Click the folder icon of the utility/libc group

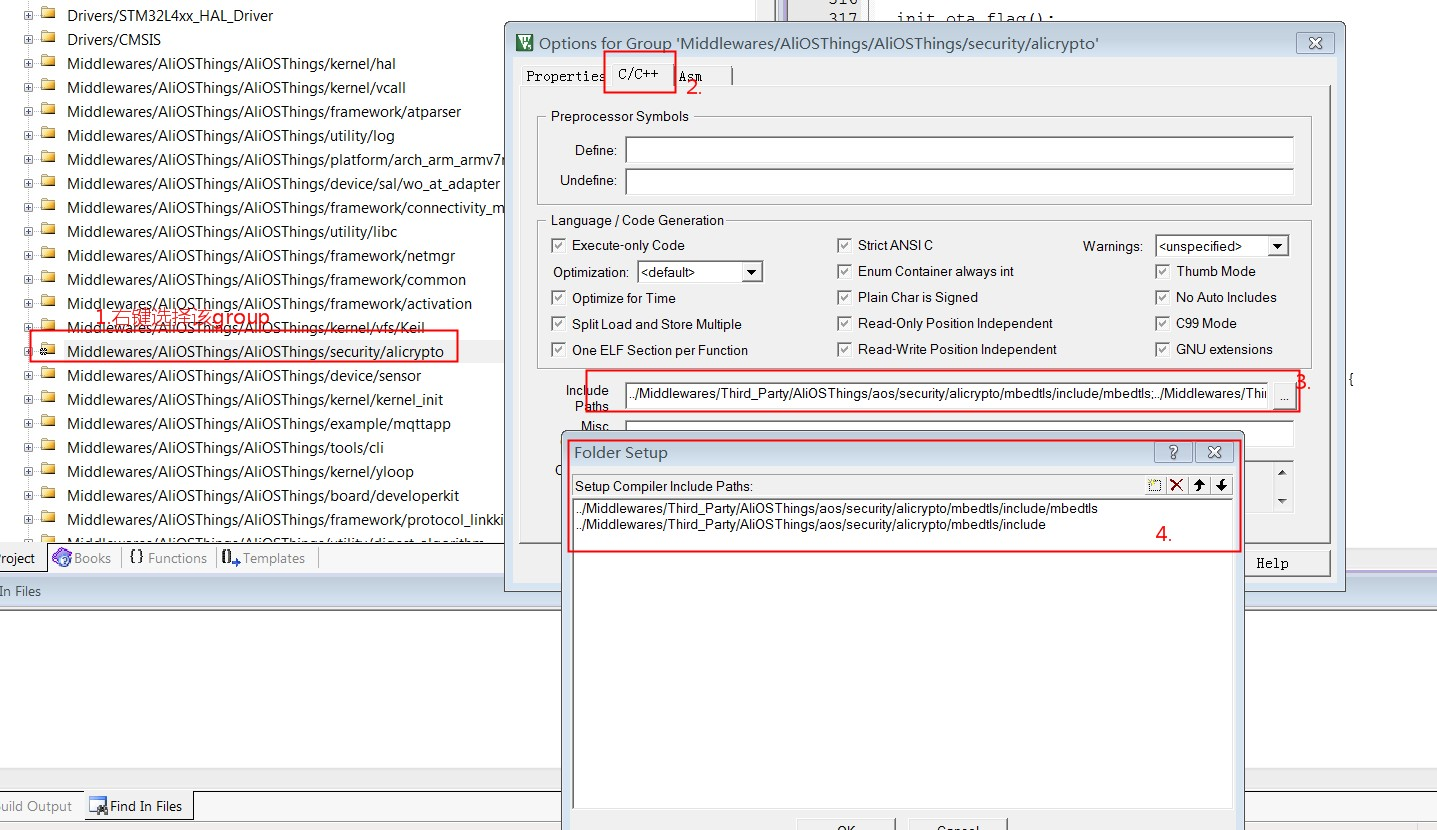(47, 231)
